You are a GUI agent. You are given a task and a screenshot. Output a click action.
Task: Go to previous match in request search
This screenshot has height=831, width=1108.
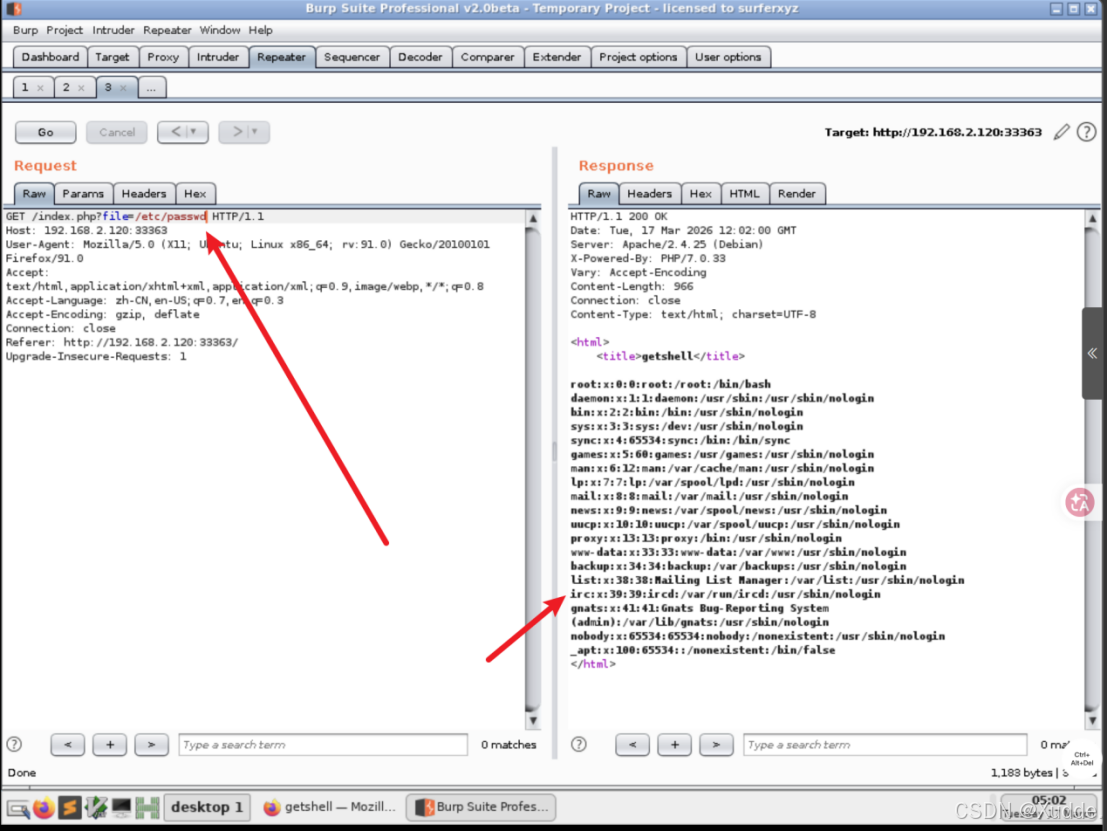click(x=68, y=744)
